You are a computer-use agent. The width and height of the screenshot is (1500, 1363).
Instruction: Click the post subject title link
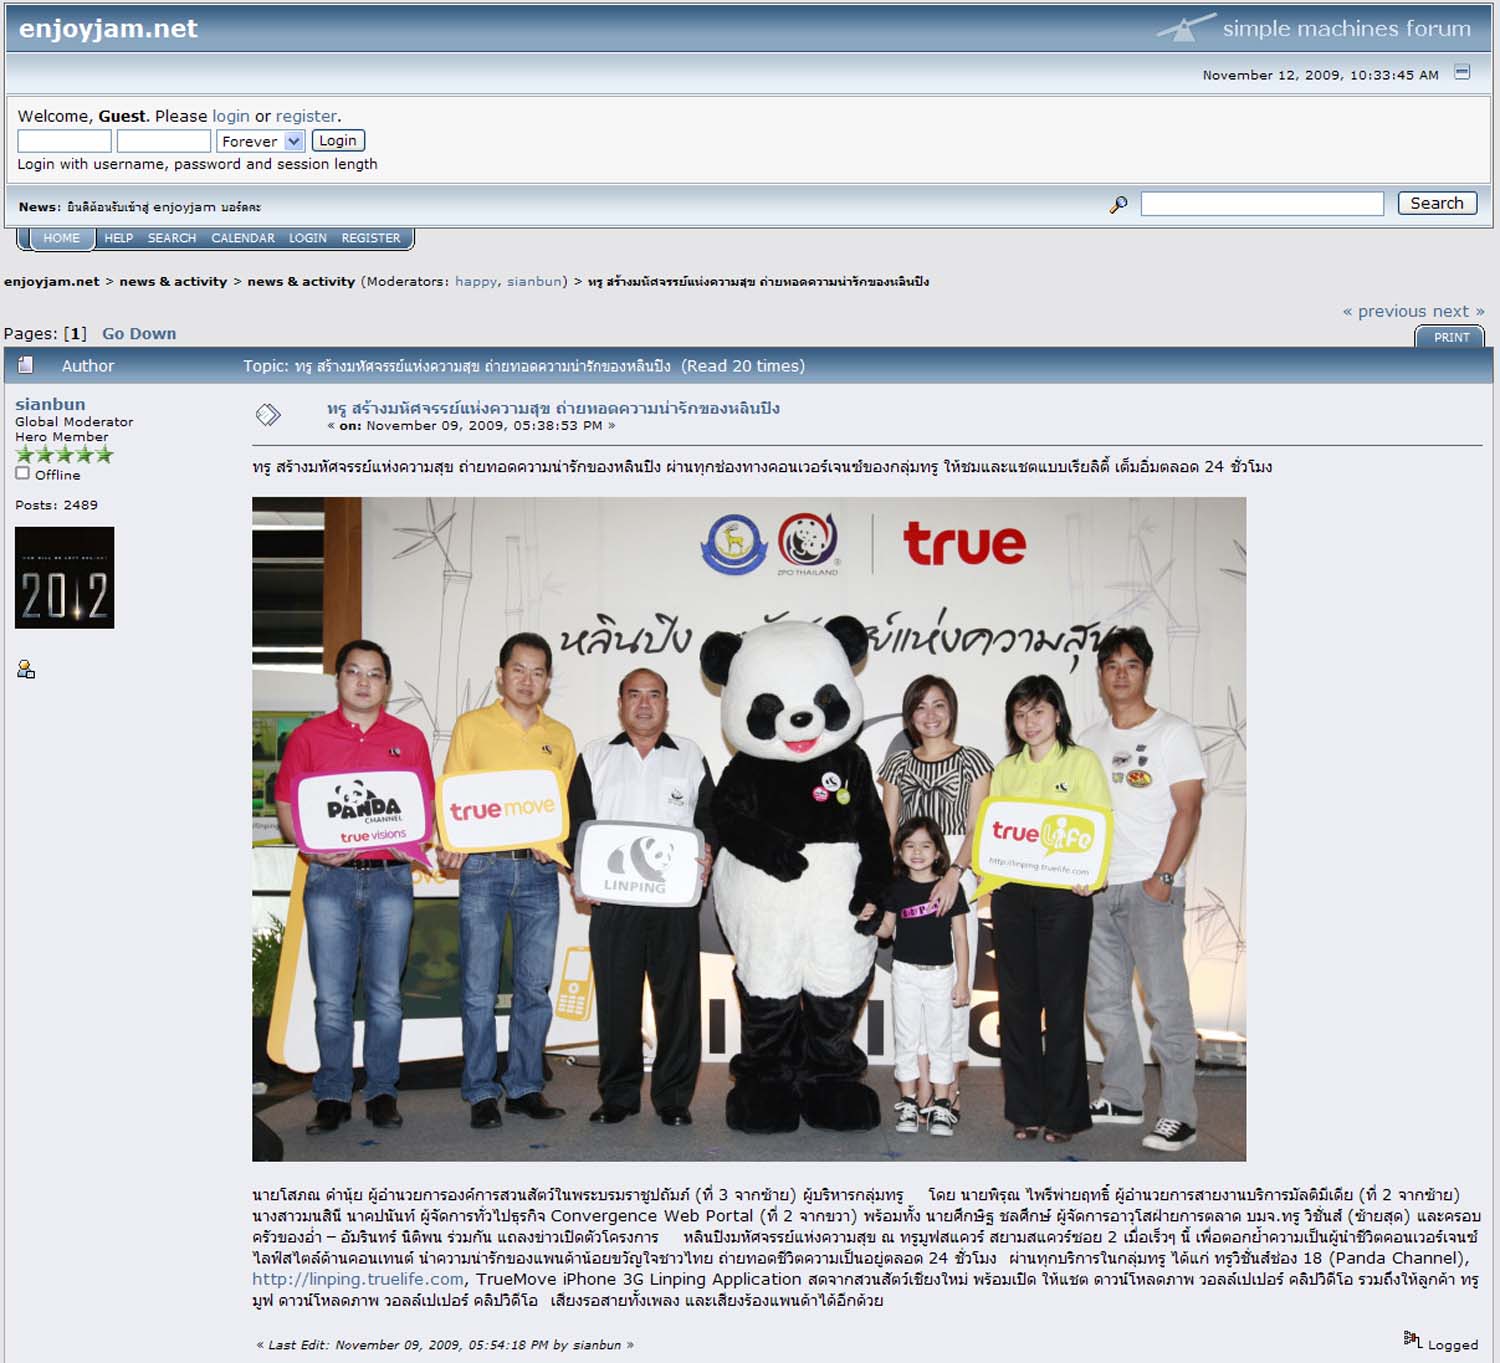point(553,408)
